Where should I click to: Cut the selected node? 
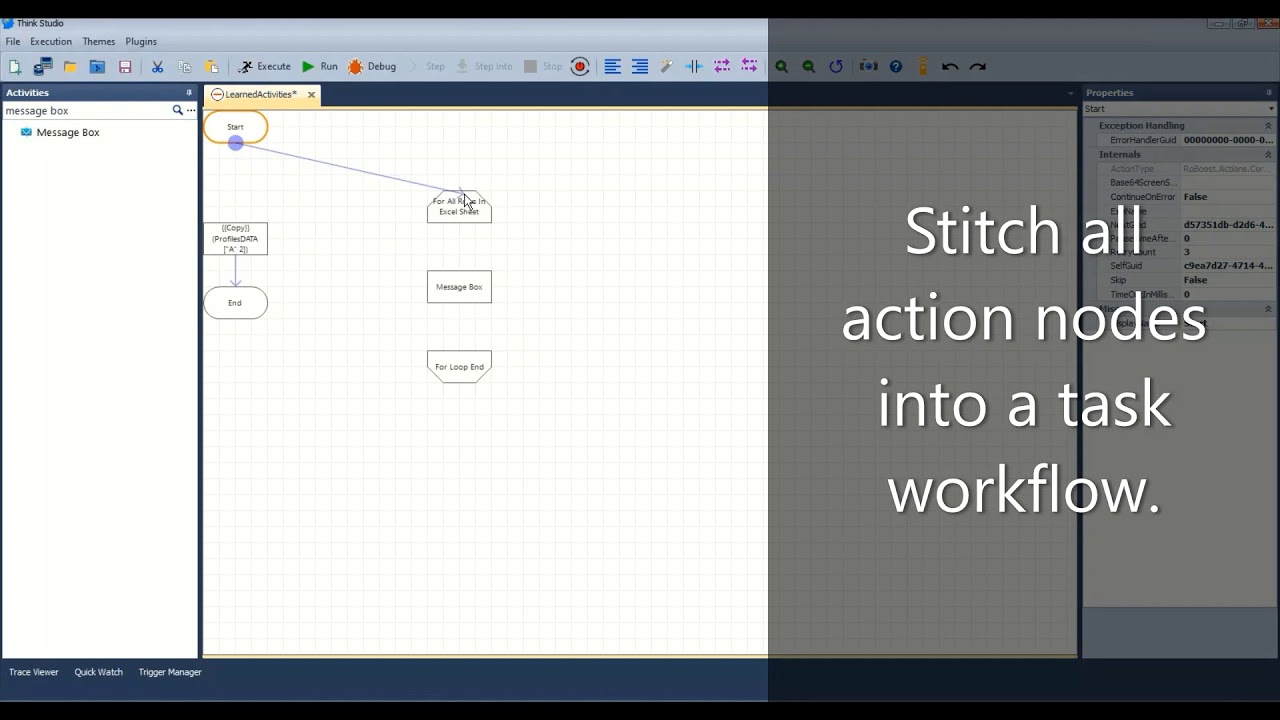[x=157, y=67]
